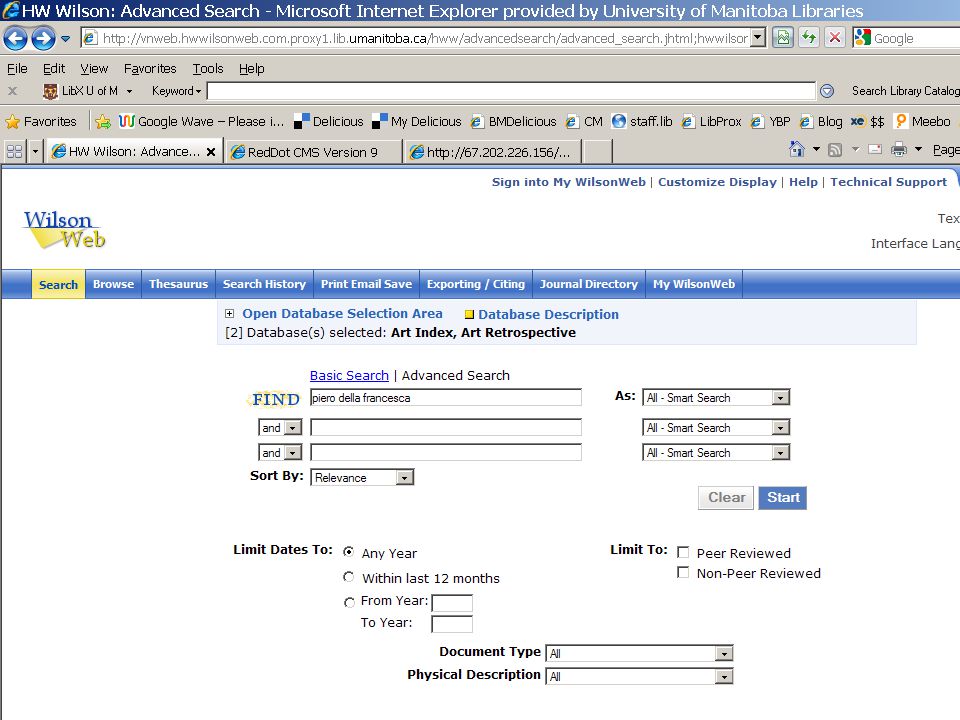Open the Delicious bookmark
Screen dimensions: 960x720
pos(329,121)
